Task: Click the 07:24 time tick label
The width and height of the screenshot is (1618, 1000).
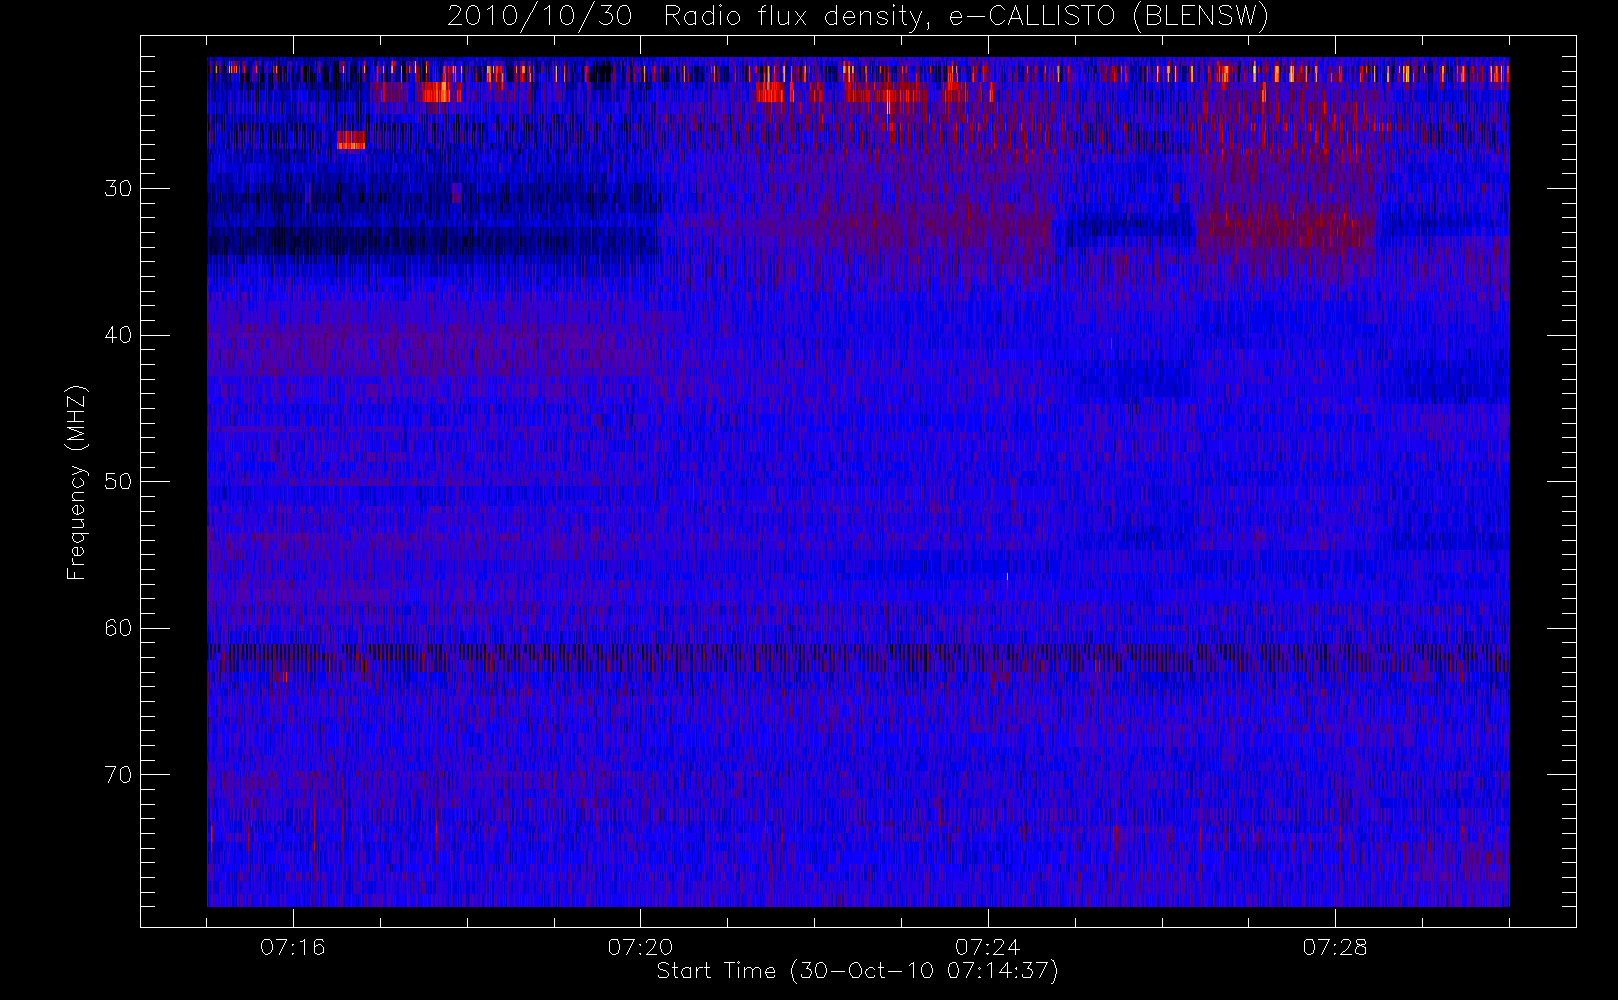Action: coord(987,947)
